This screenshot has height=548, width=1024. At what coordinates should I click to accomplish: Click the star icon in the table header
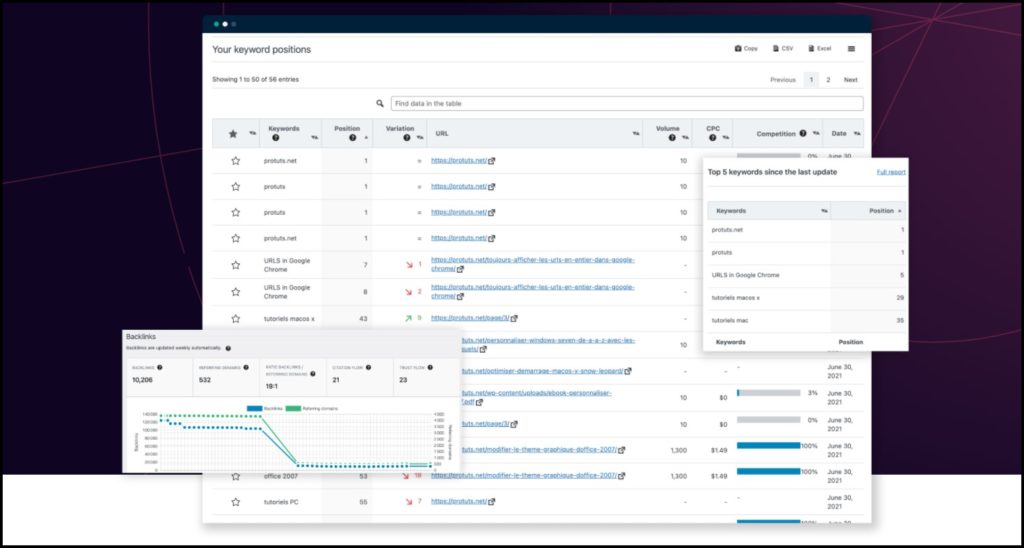232,133
